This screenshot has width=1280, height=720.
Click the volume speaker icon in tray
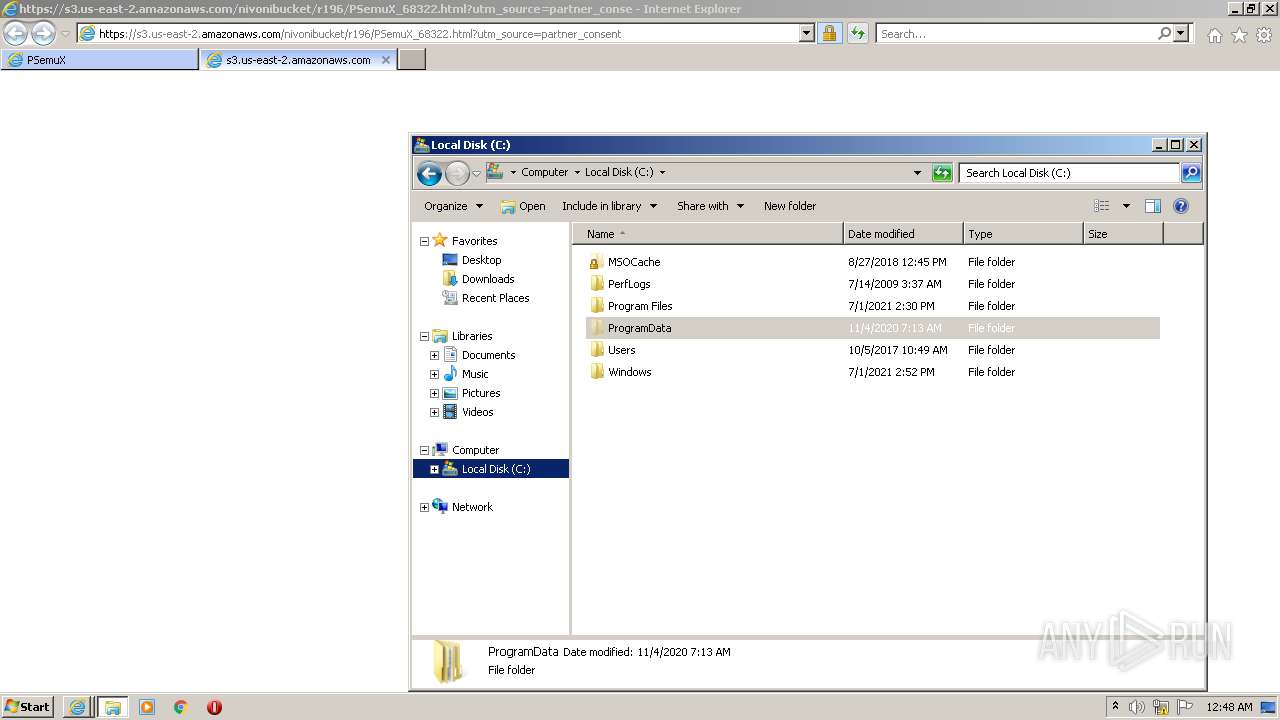pos(1137,707)
